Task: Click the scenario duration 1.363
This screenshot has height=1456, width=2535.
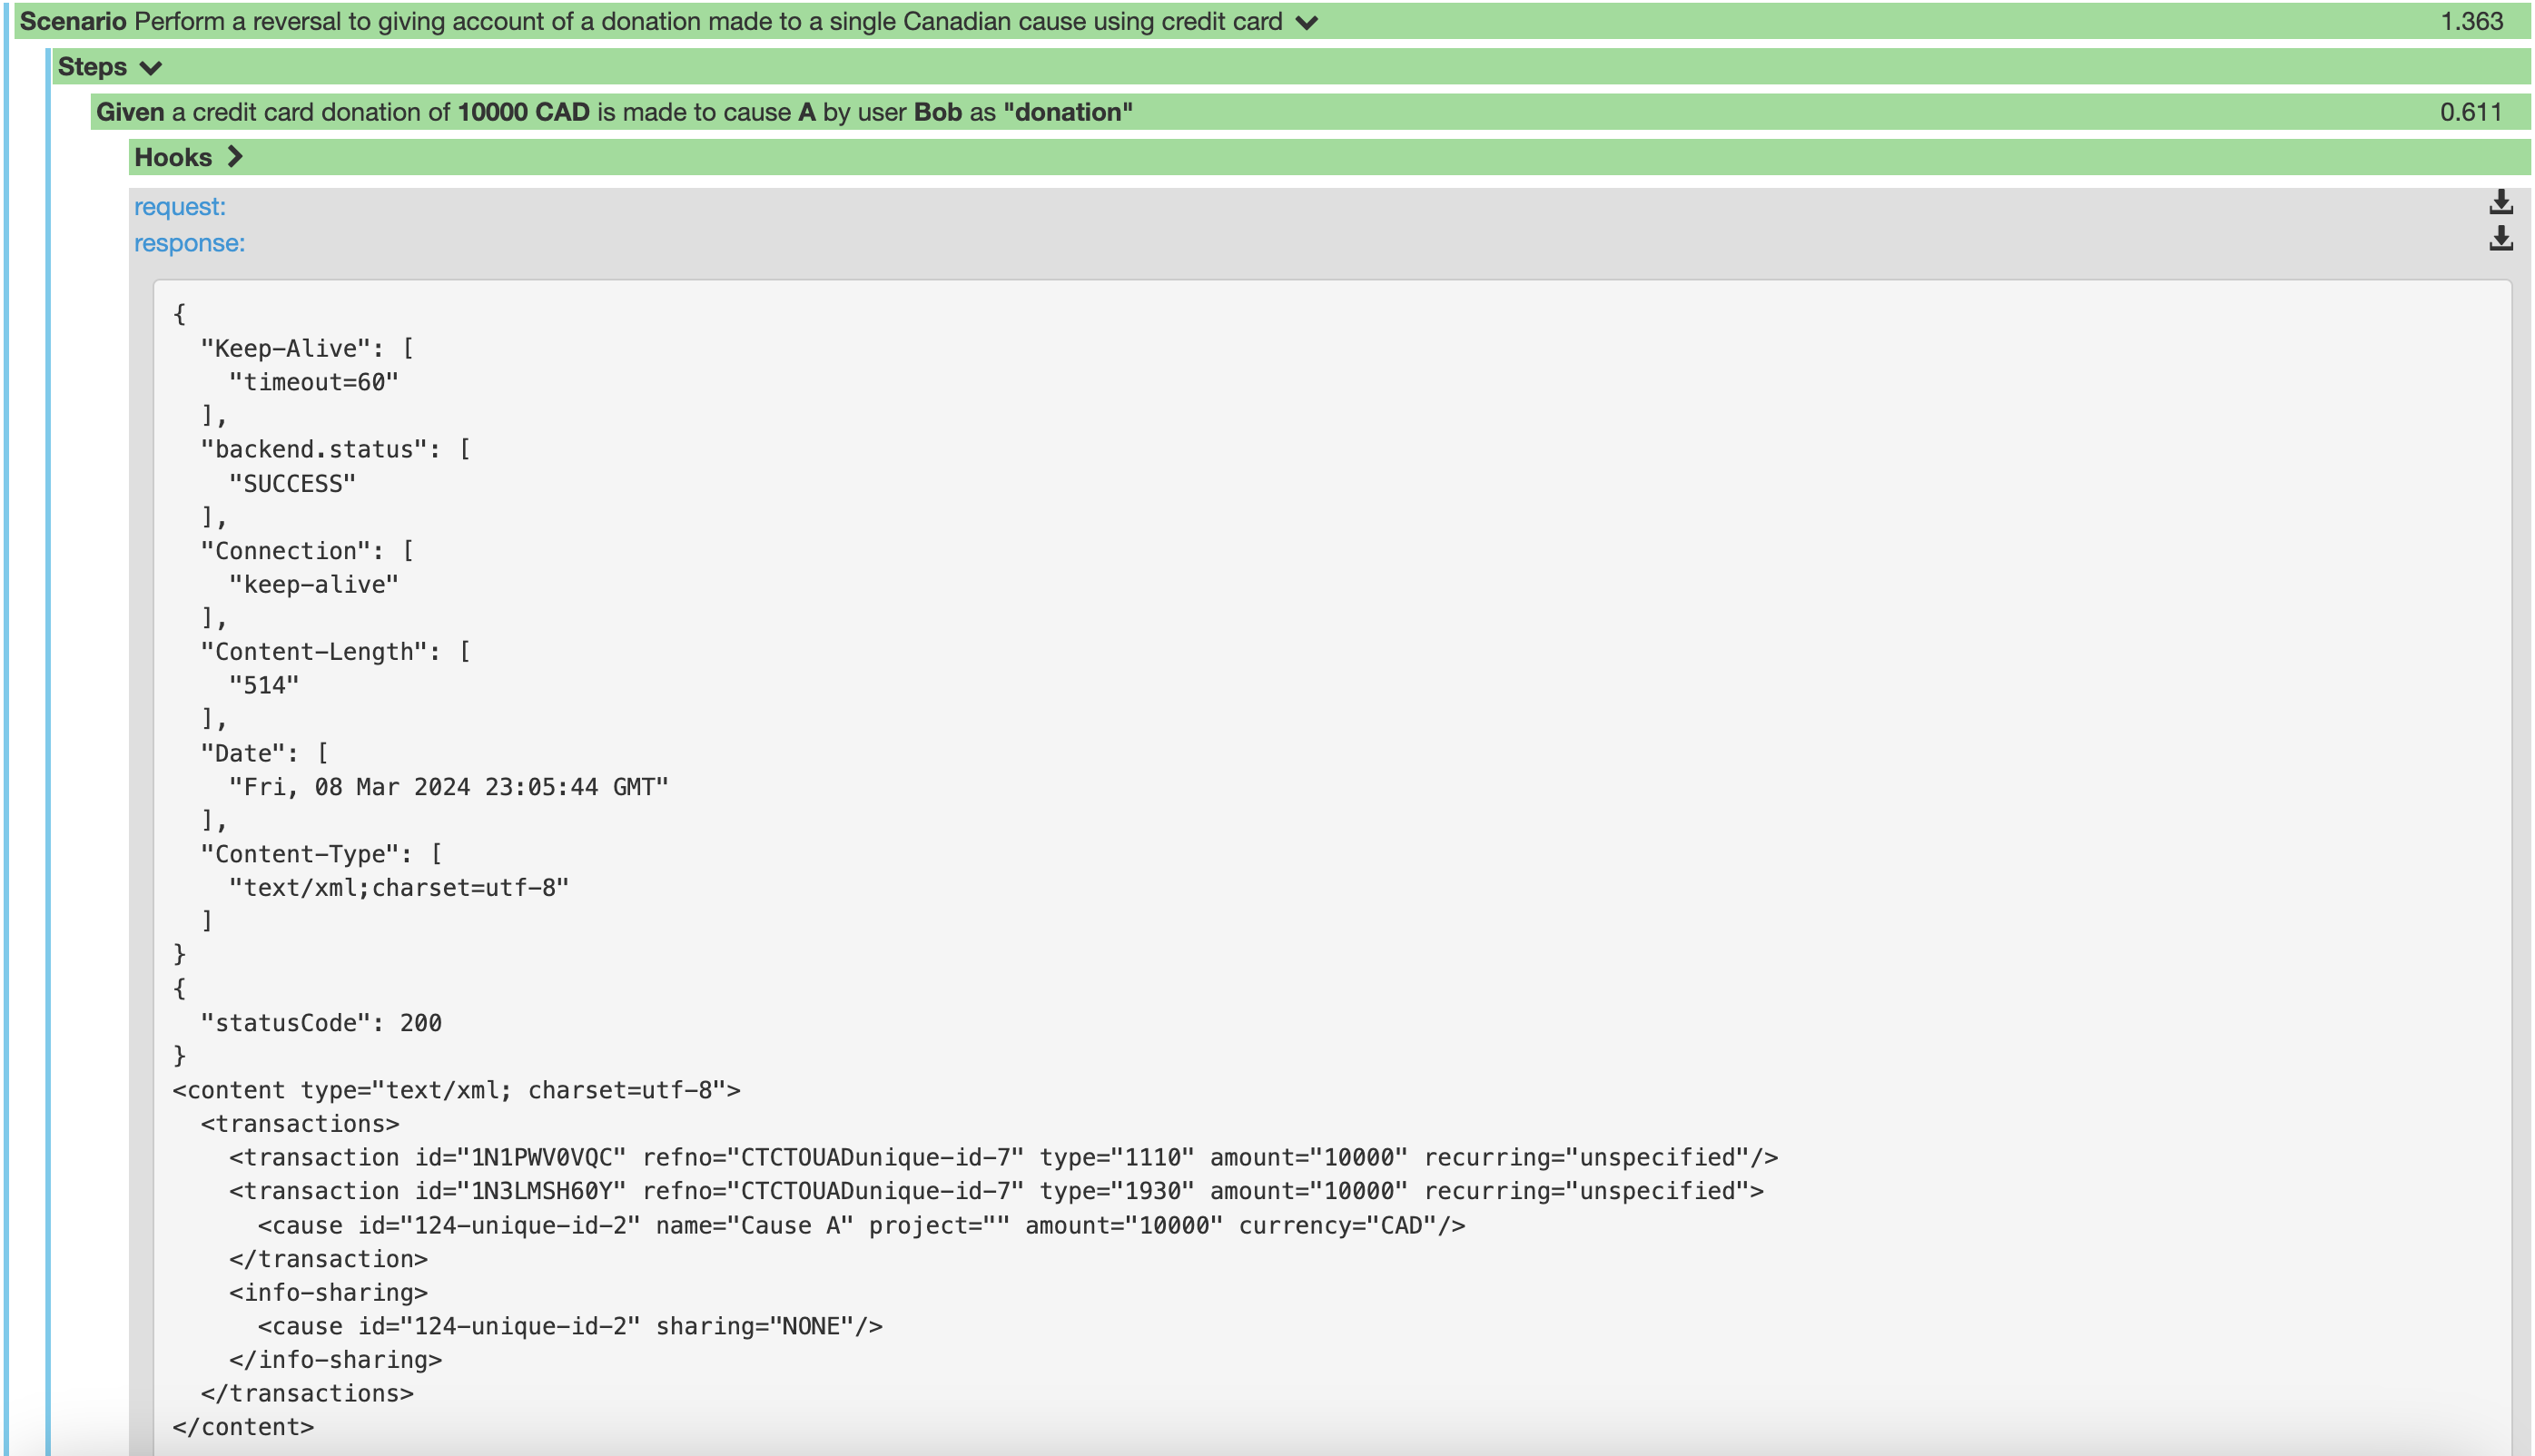Action: pos(2471,22)
